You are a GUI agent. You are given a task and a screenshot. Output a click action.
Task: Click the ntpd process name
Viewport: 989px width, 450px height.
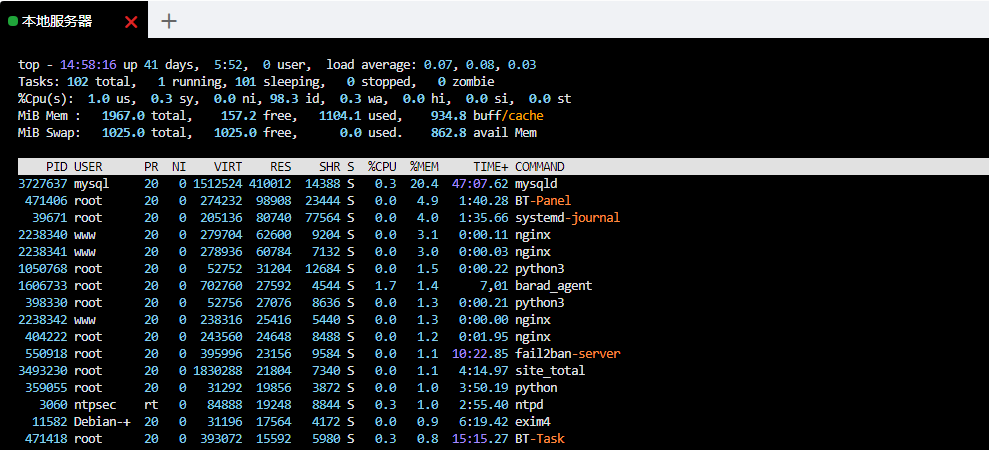pos(530,405)
